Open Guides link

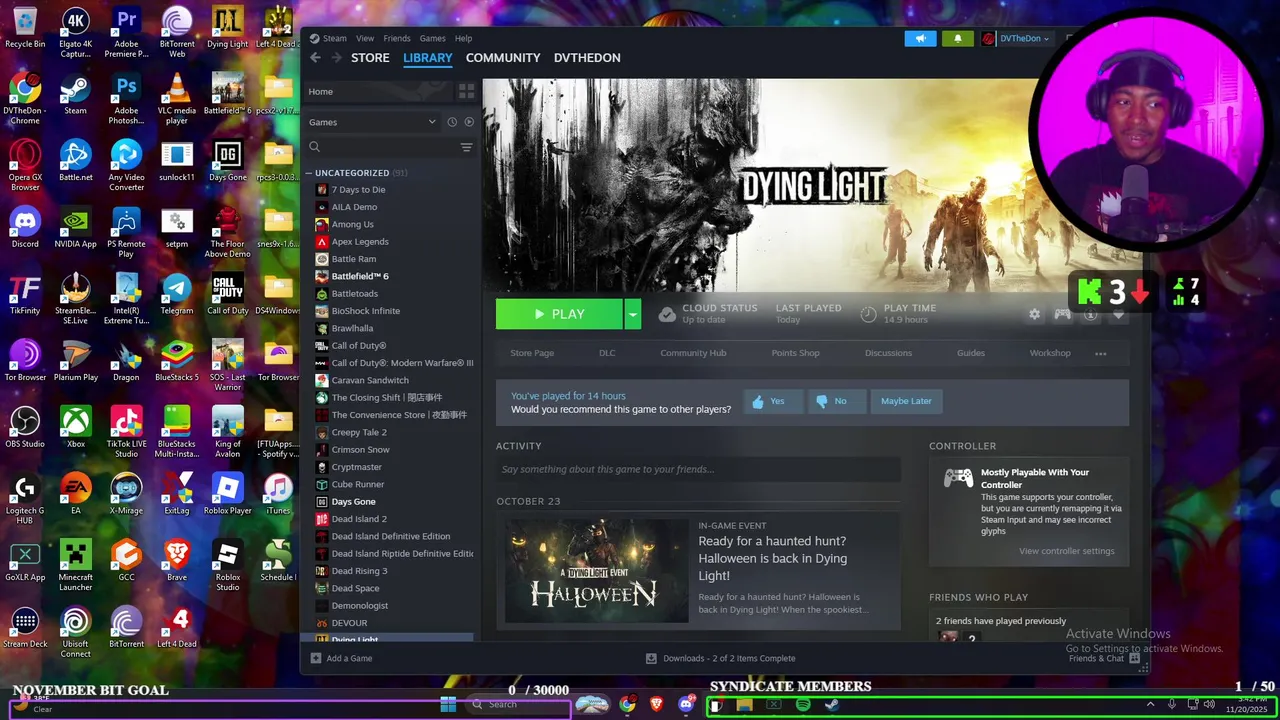[x=971, y=353]
